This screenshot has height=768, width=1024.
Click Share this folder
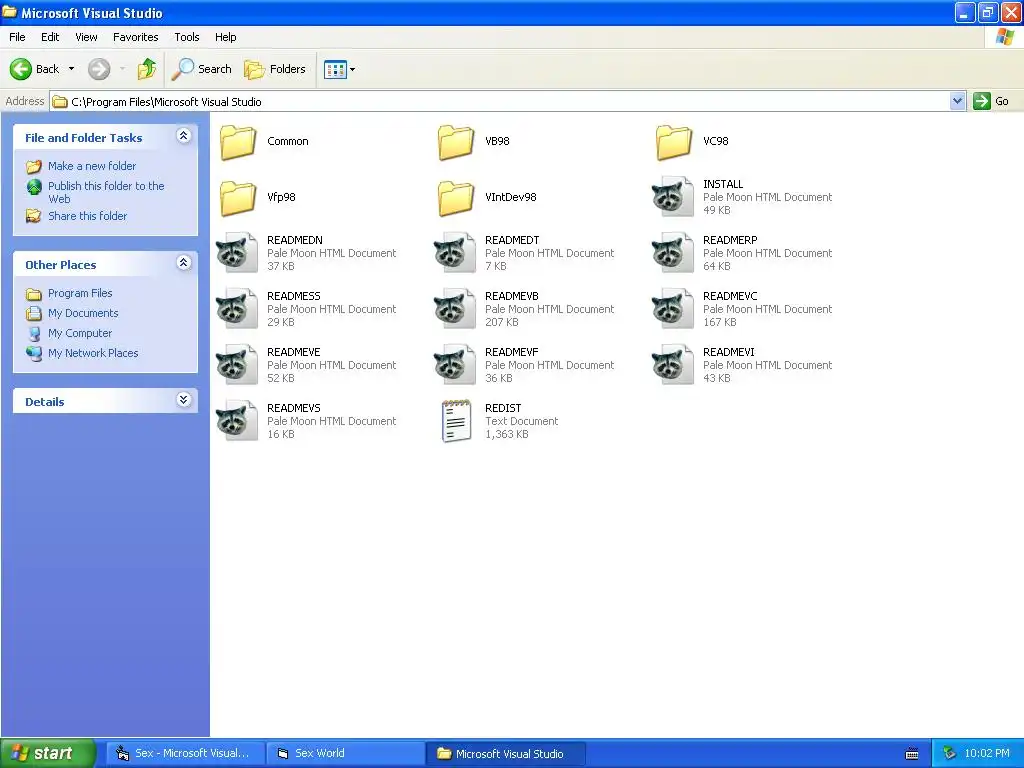[88, 216]
